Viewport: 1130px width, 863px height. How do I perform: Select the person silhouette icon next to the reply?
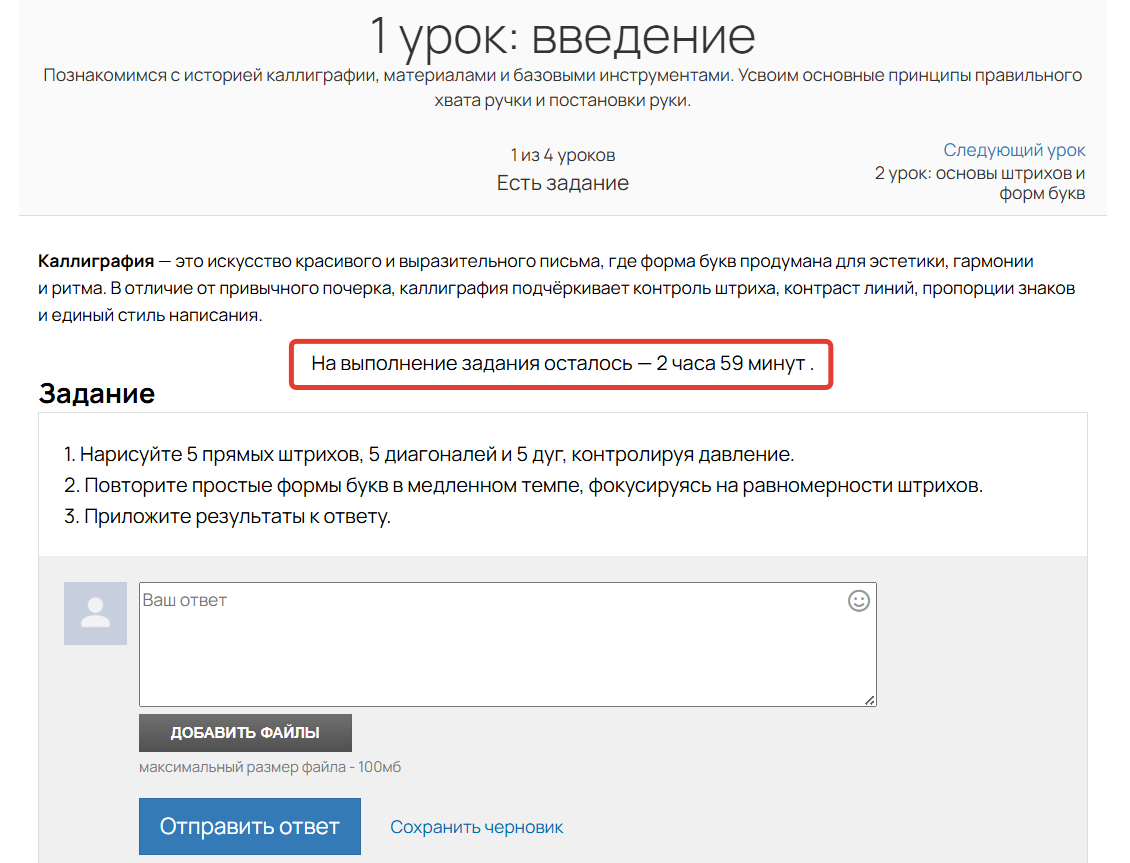[x=95, y=612]
